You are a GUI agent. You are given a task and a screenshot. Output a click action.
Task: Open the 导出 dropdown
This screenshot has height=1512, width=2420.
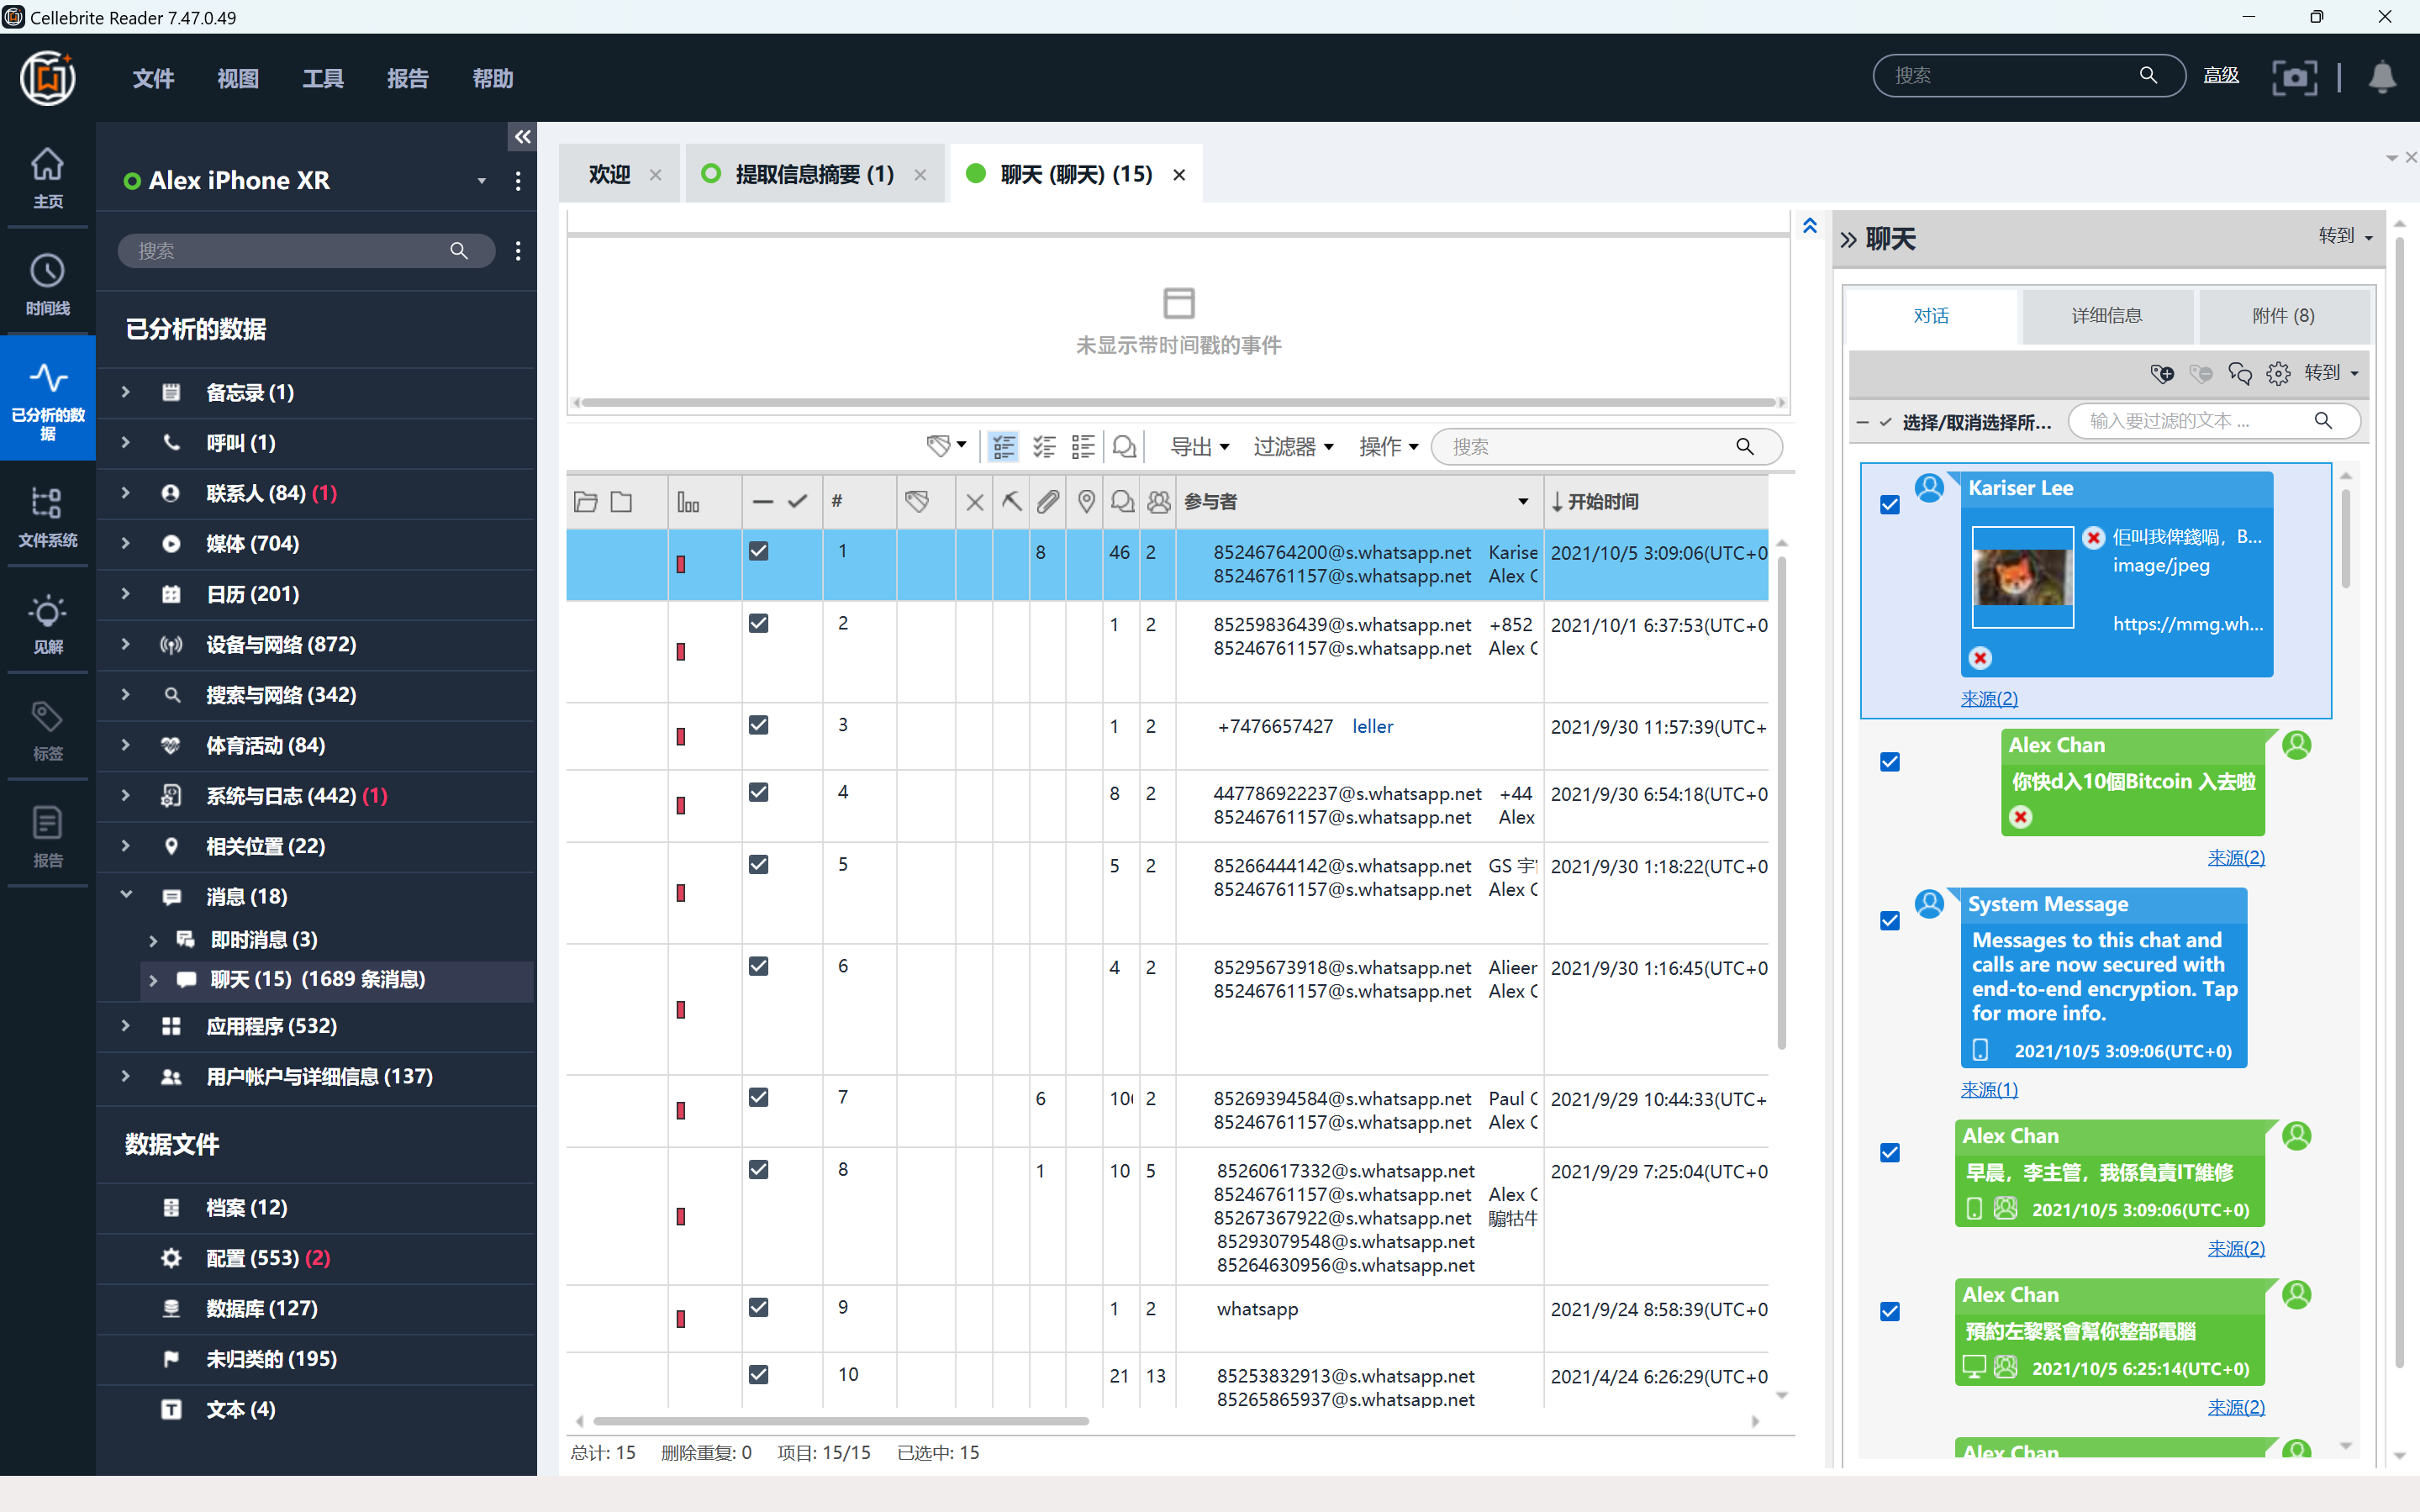(1199, 447)
